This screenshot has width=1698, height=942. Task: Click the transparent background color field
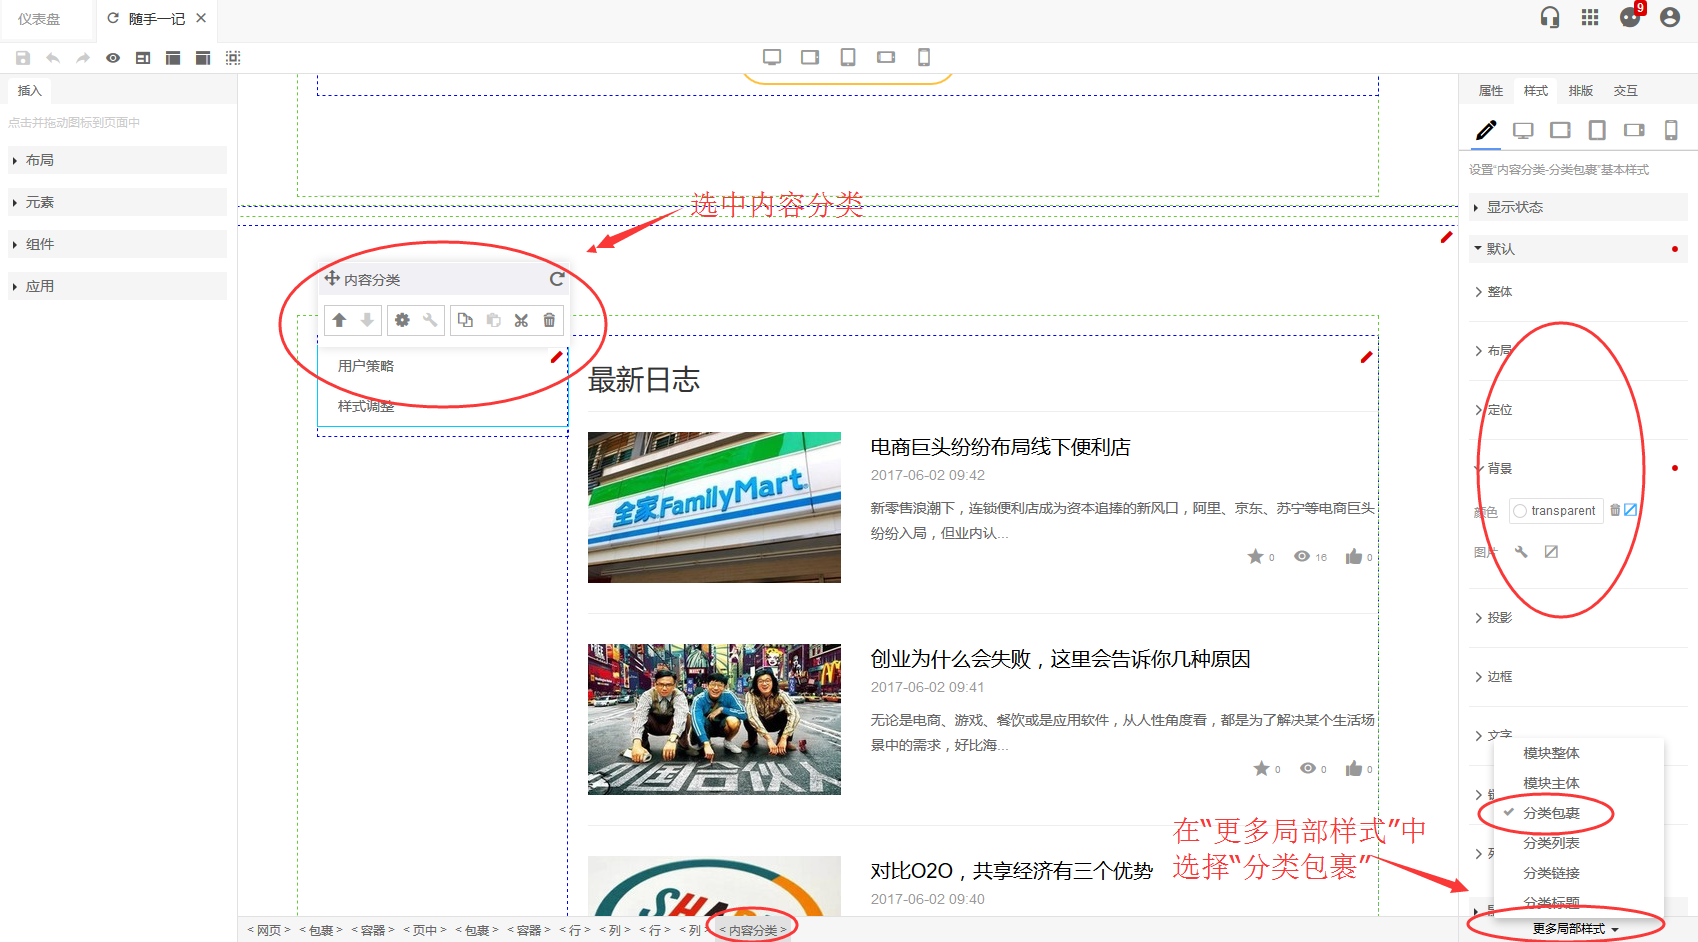[x=1556, y=511]
